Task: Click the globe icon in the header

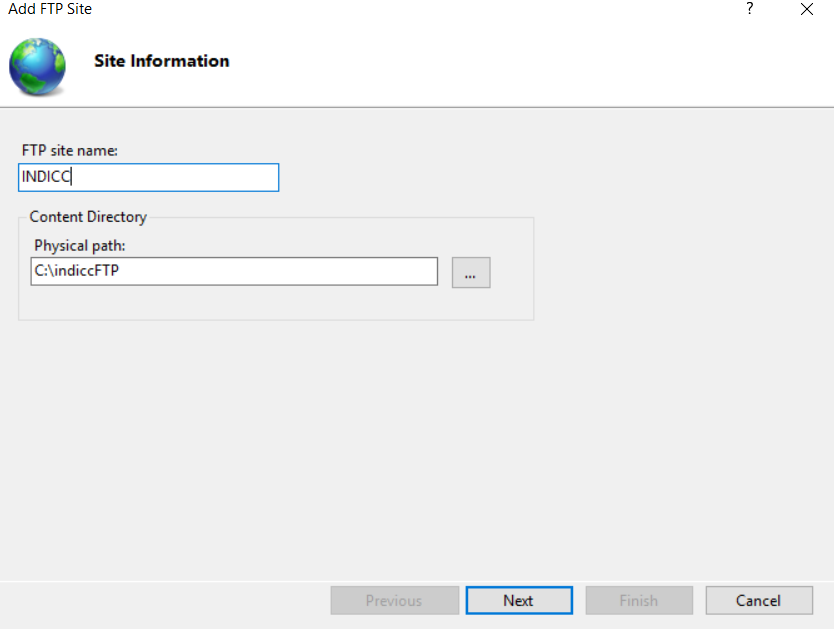Action: [x=37, y=66]
